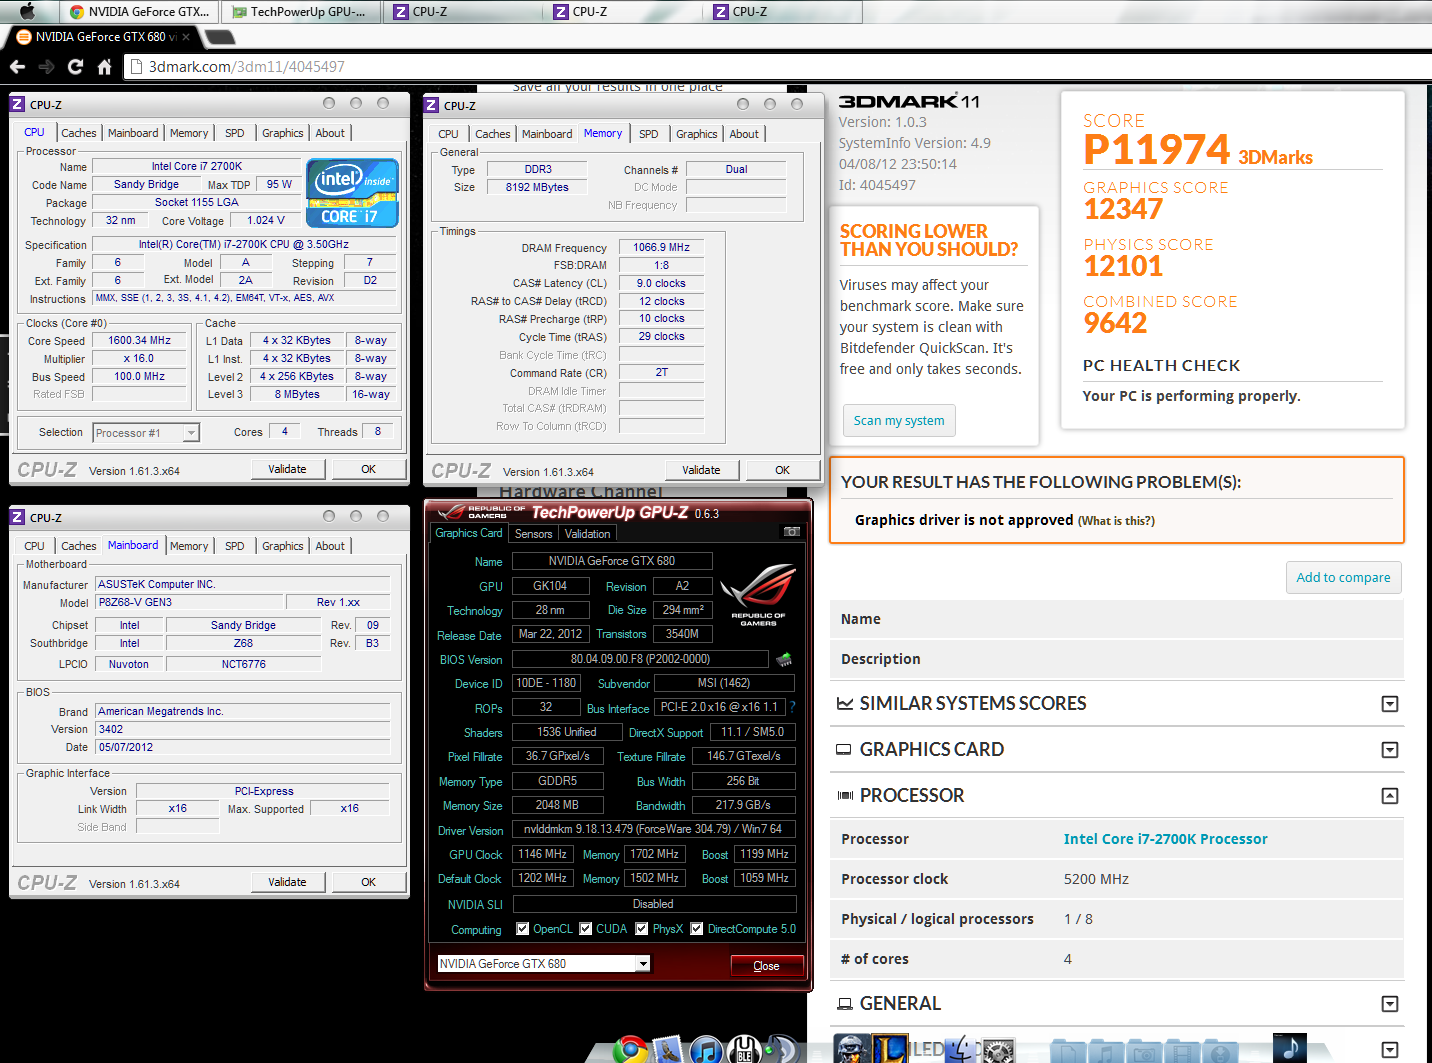
Task: Toggle the OpenCL checkbox
Action: (x=522, y=929)
